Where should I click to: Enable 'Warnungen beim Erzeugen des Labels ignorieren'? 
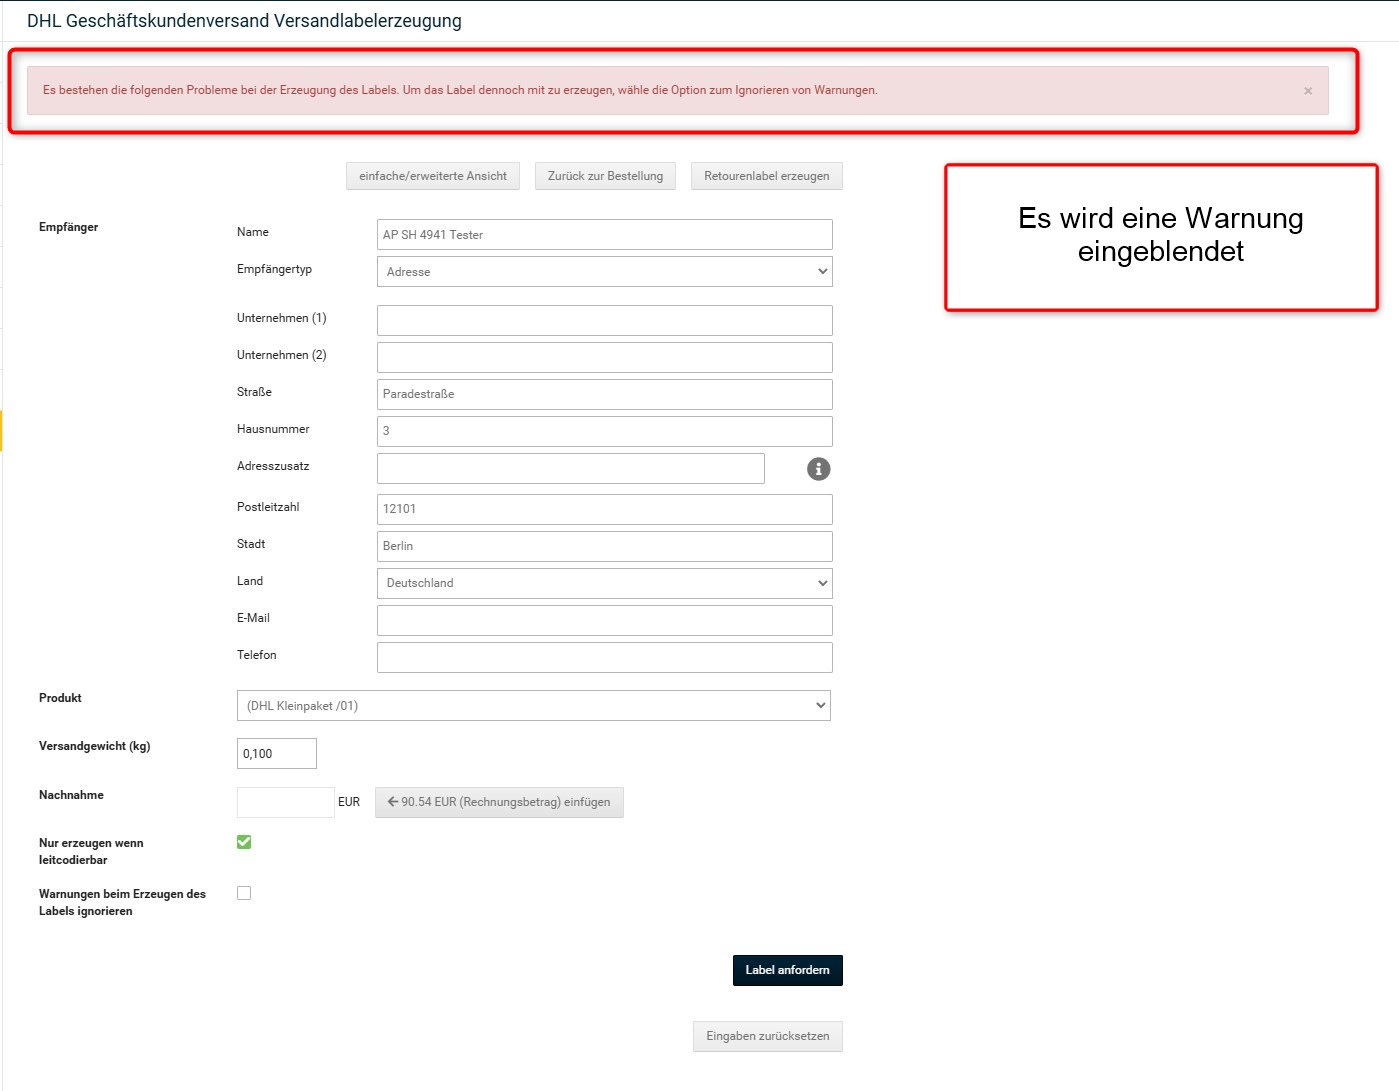click(244, 893)
